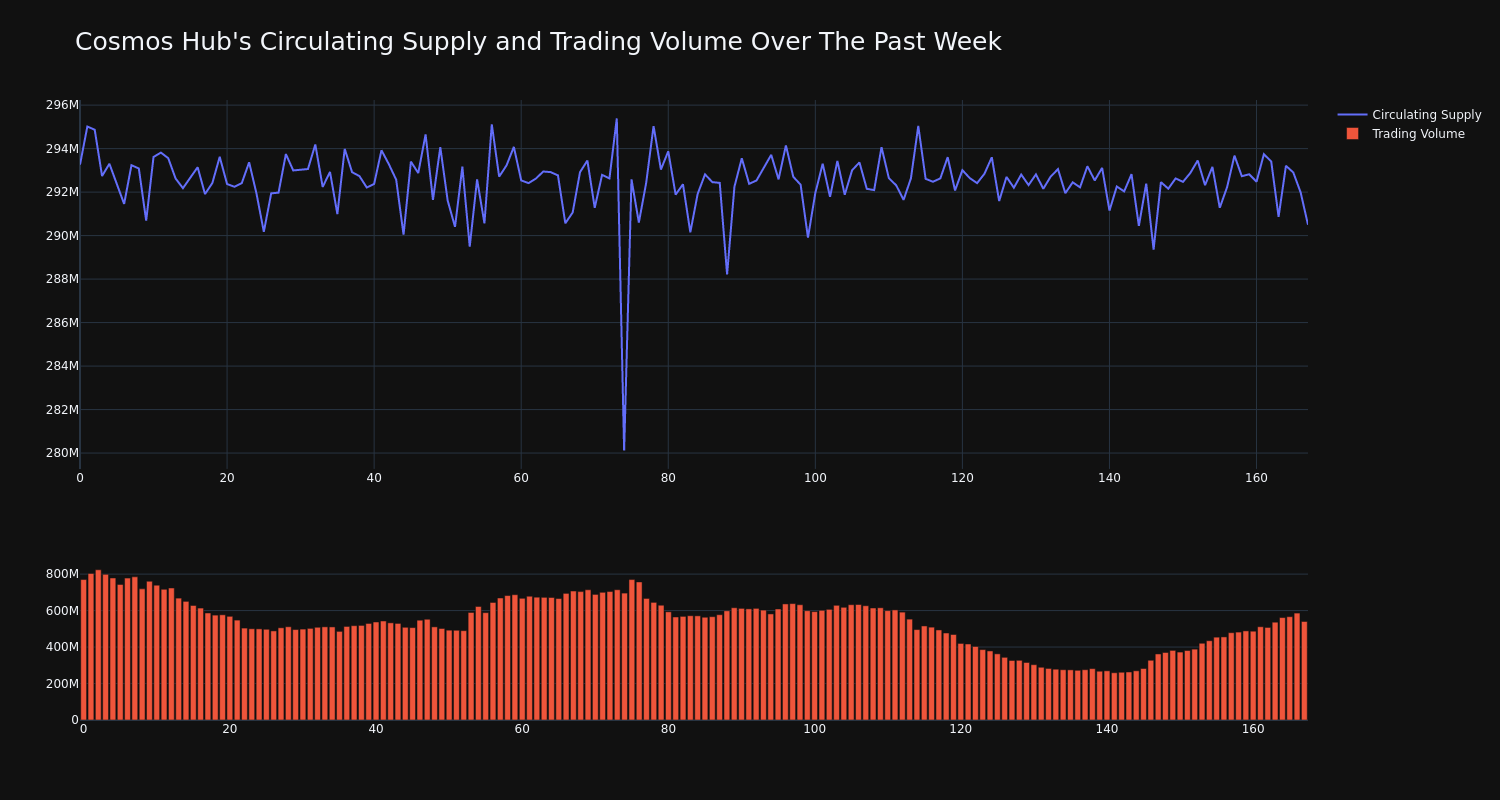This screenshot has width=1500, height=800.
Task: Select the chart title text
Action: [x=538, y=42]
